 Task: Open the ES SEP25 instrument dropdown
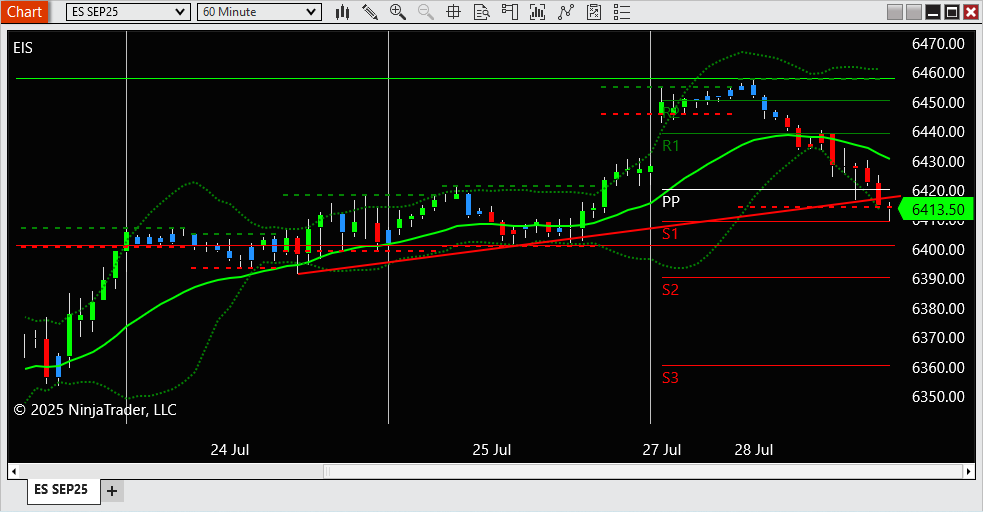[x=128, y=12]
